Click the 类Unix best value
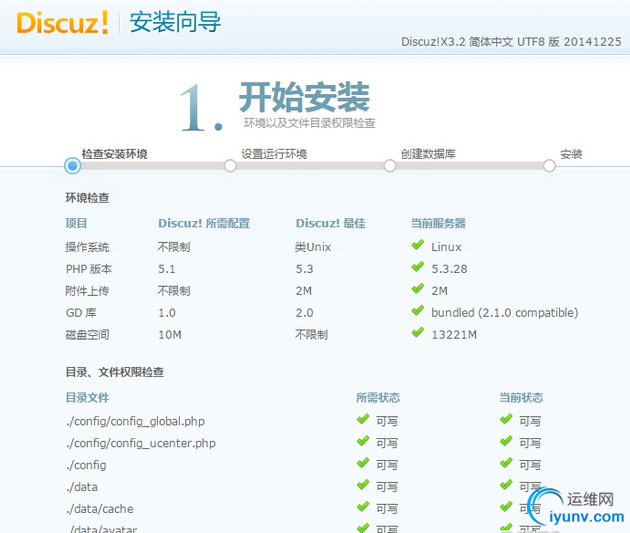The image size is (630, 533). [313, 247]
